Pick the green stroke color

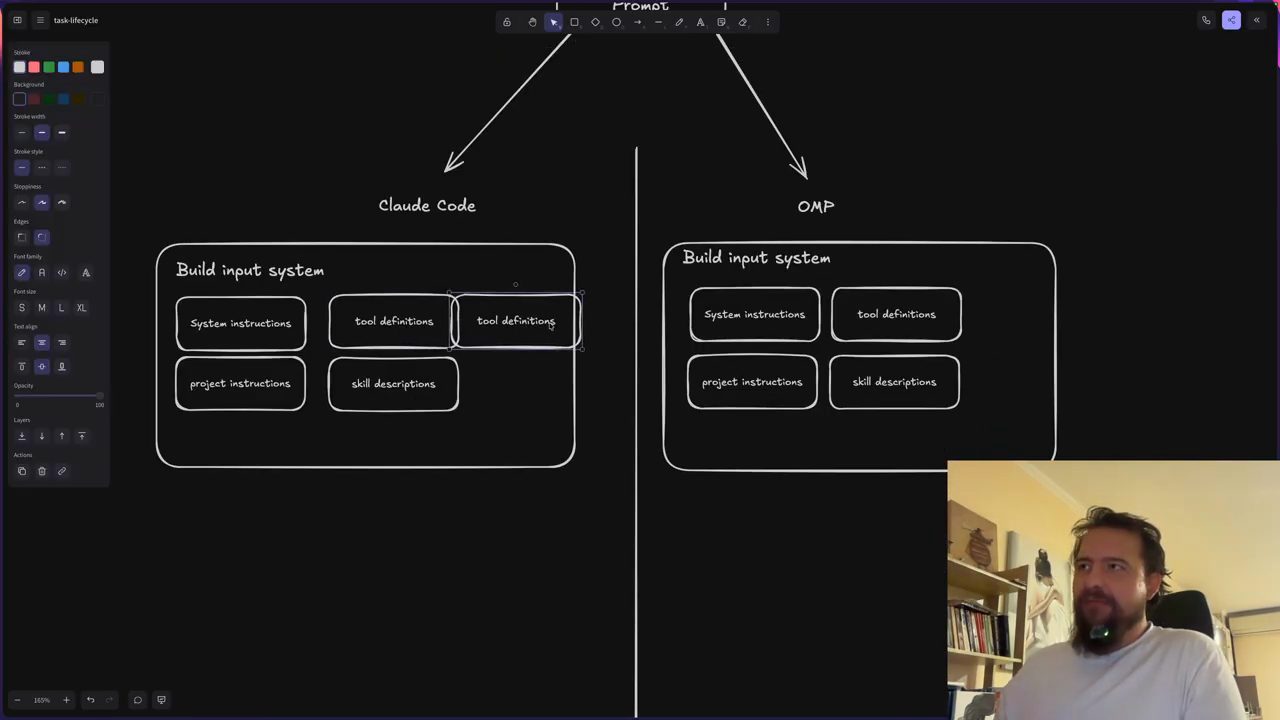coord(49,67)
